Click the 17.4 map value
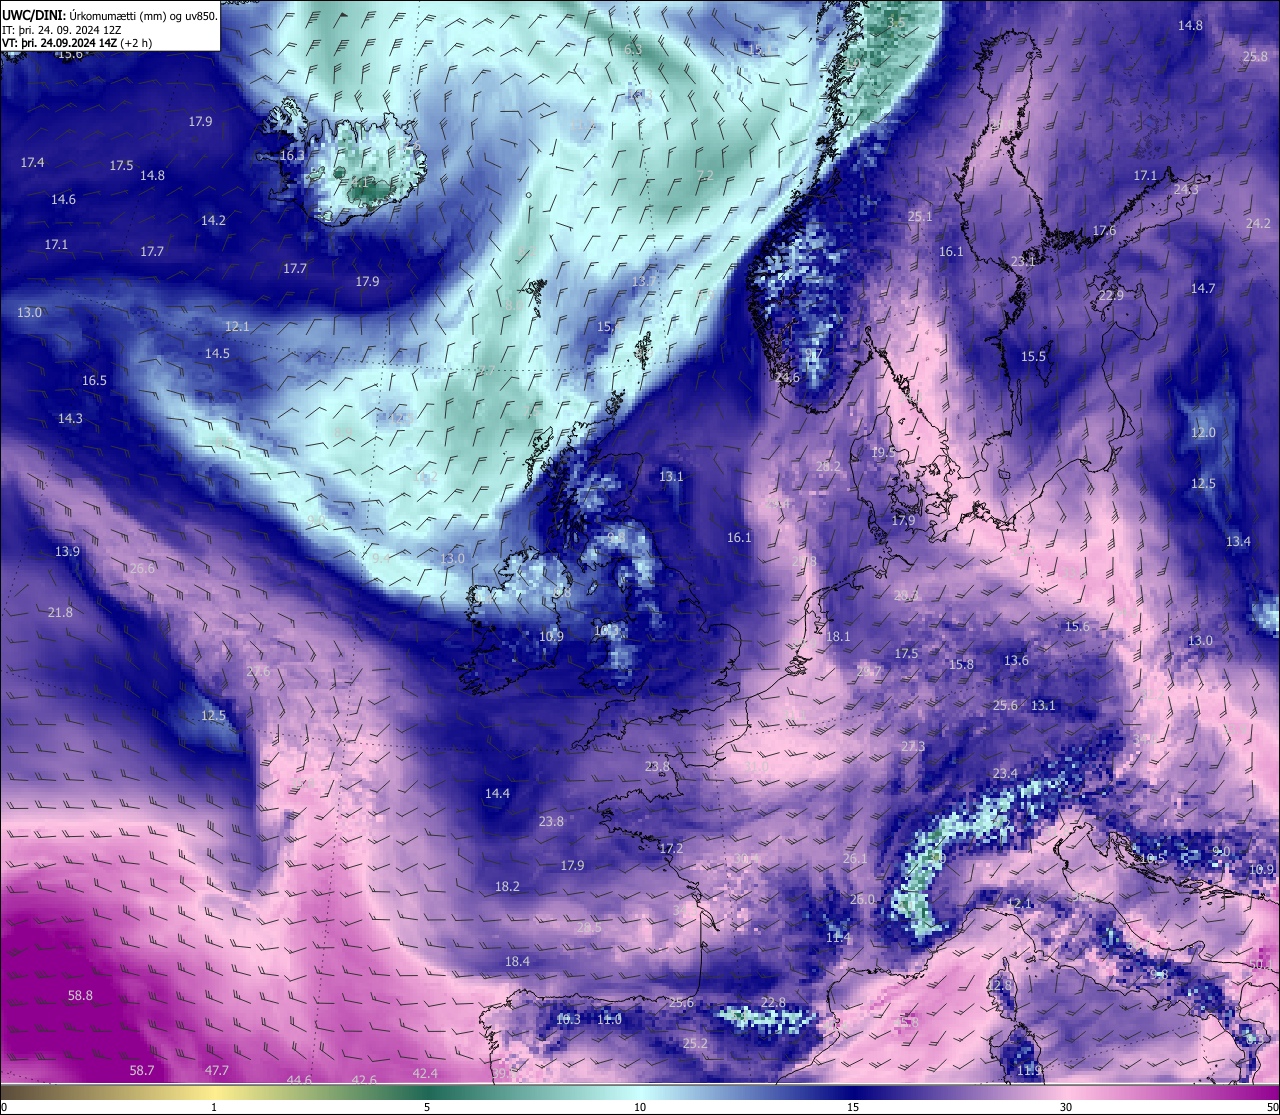This screenshot has width=1280, height=1115. click(32, 162)
